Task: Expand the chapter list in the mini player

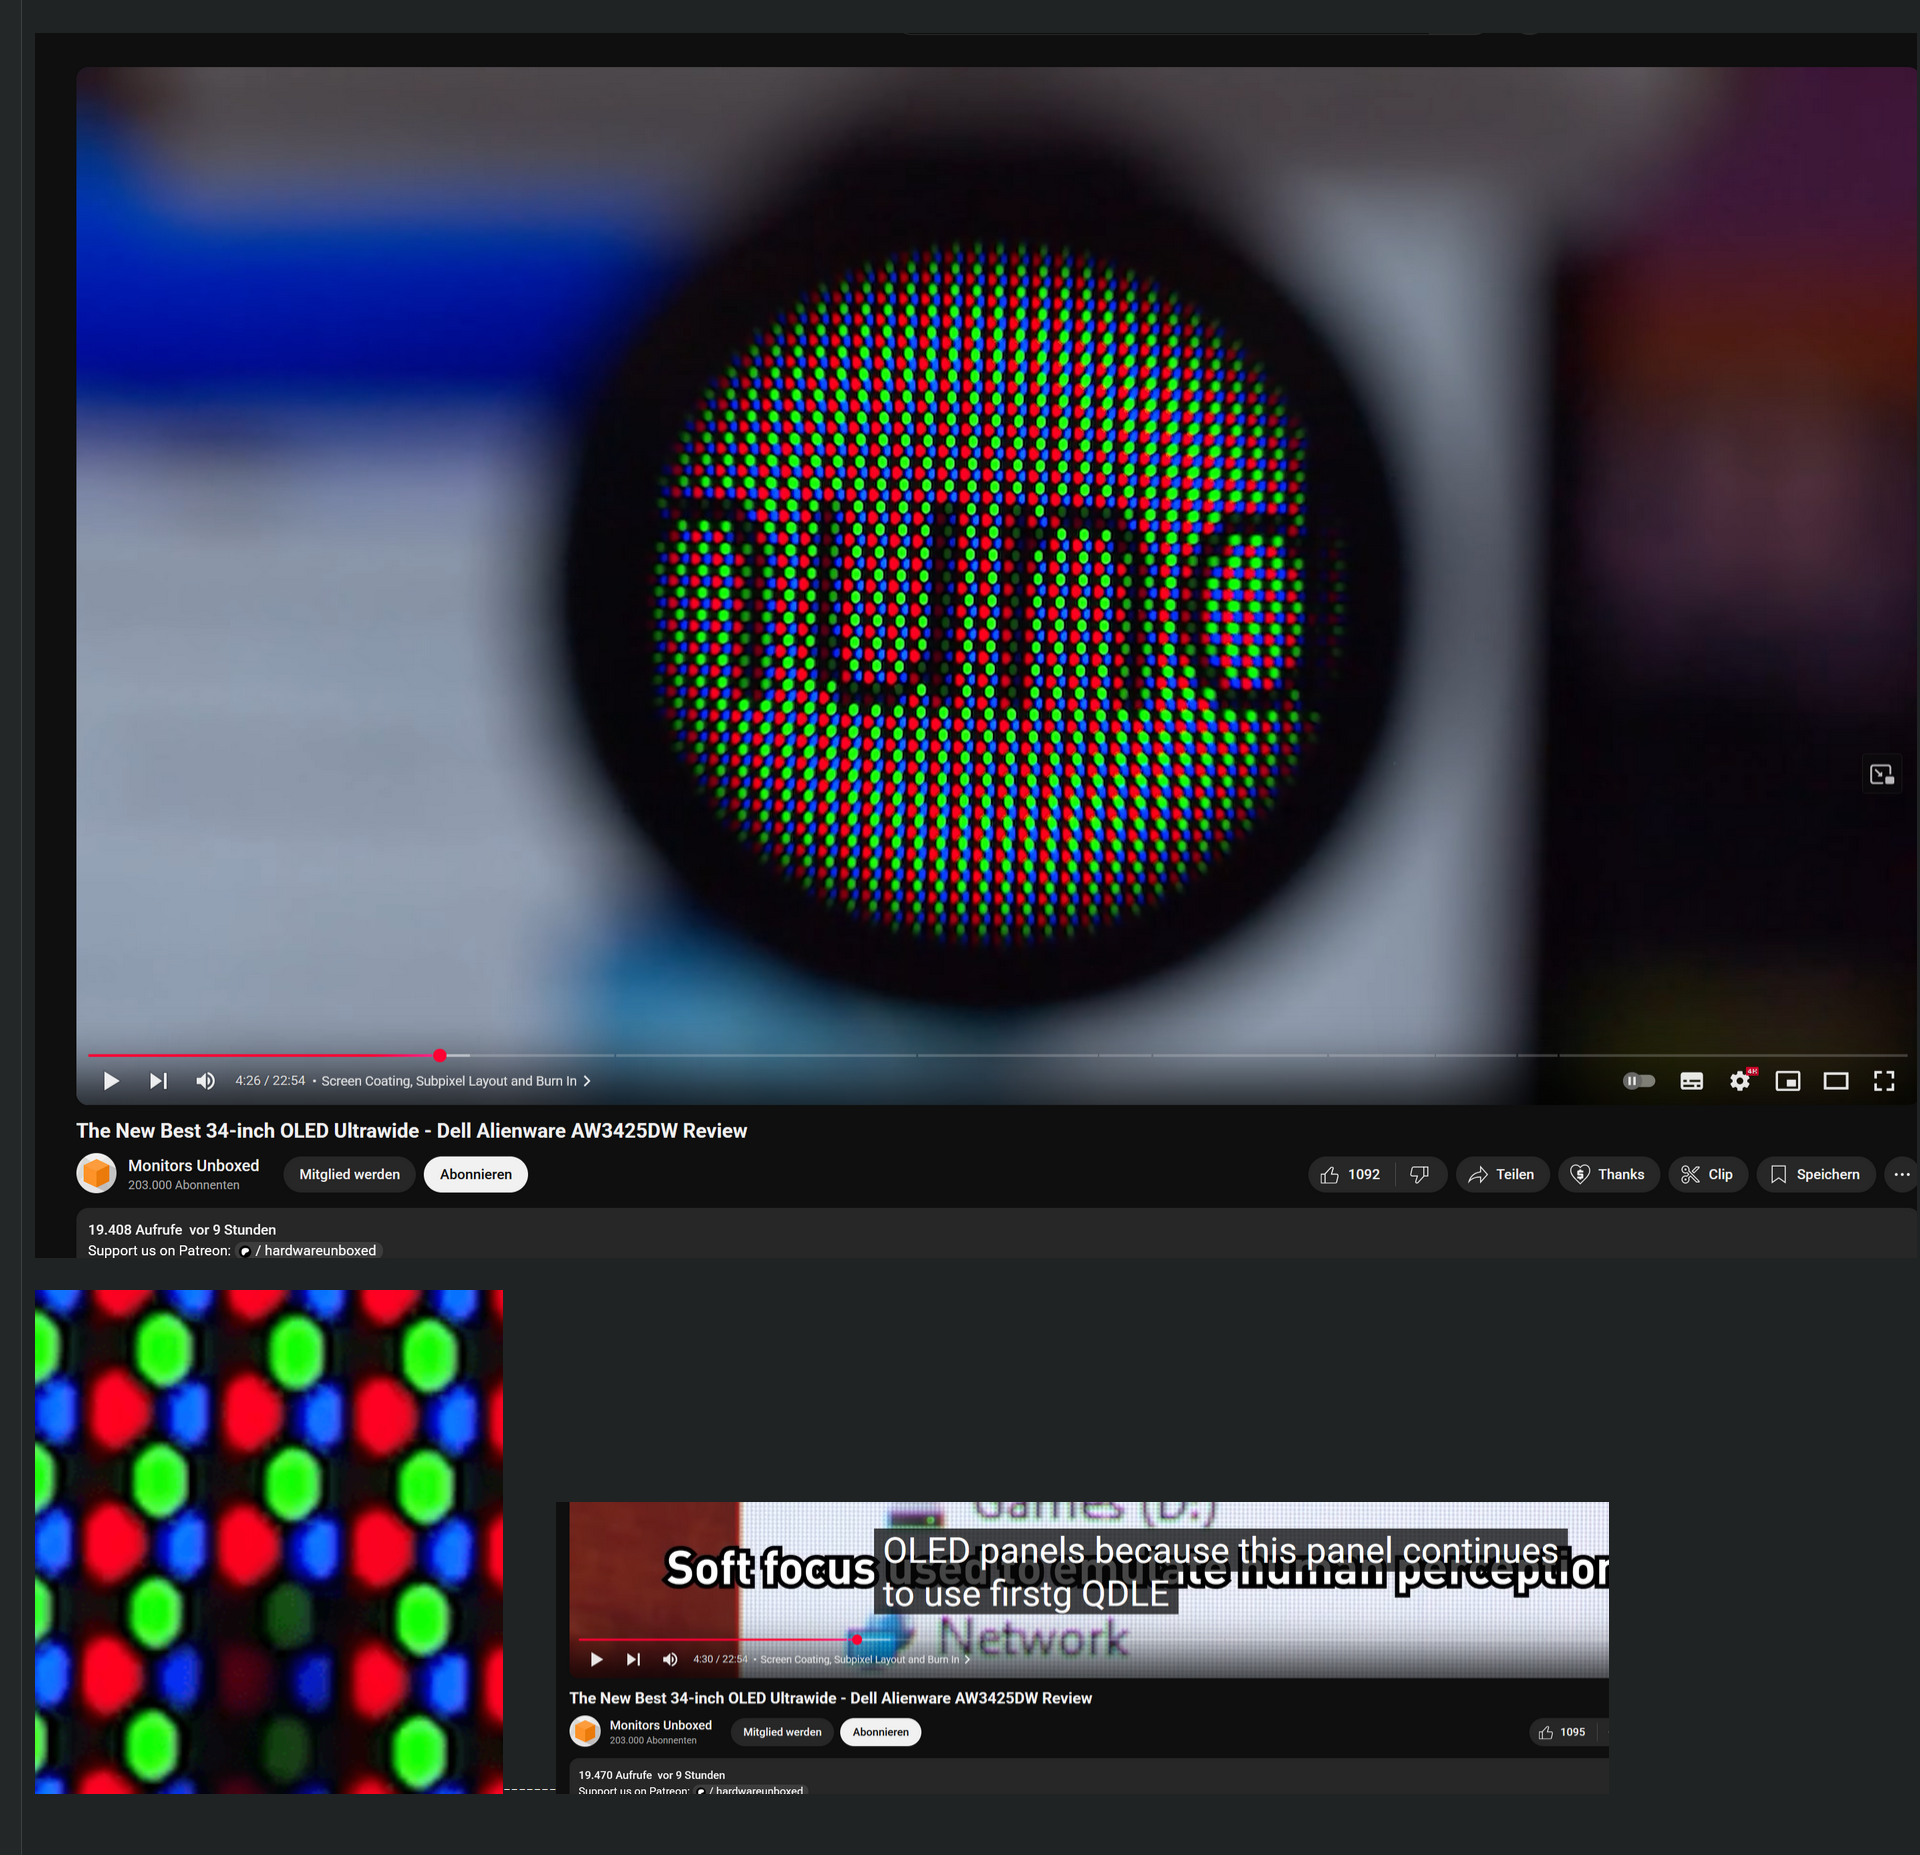Action: coord(966,1659)
